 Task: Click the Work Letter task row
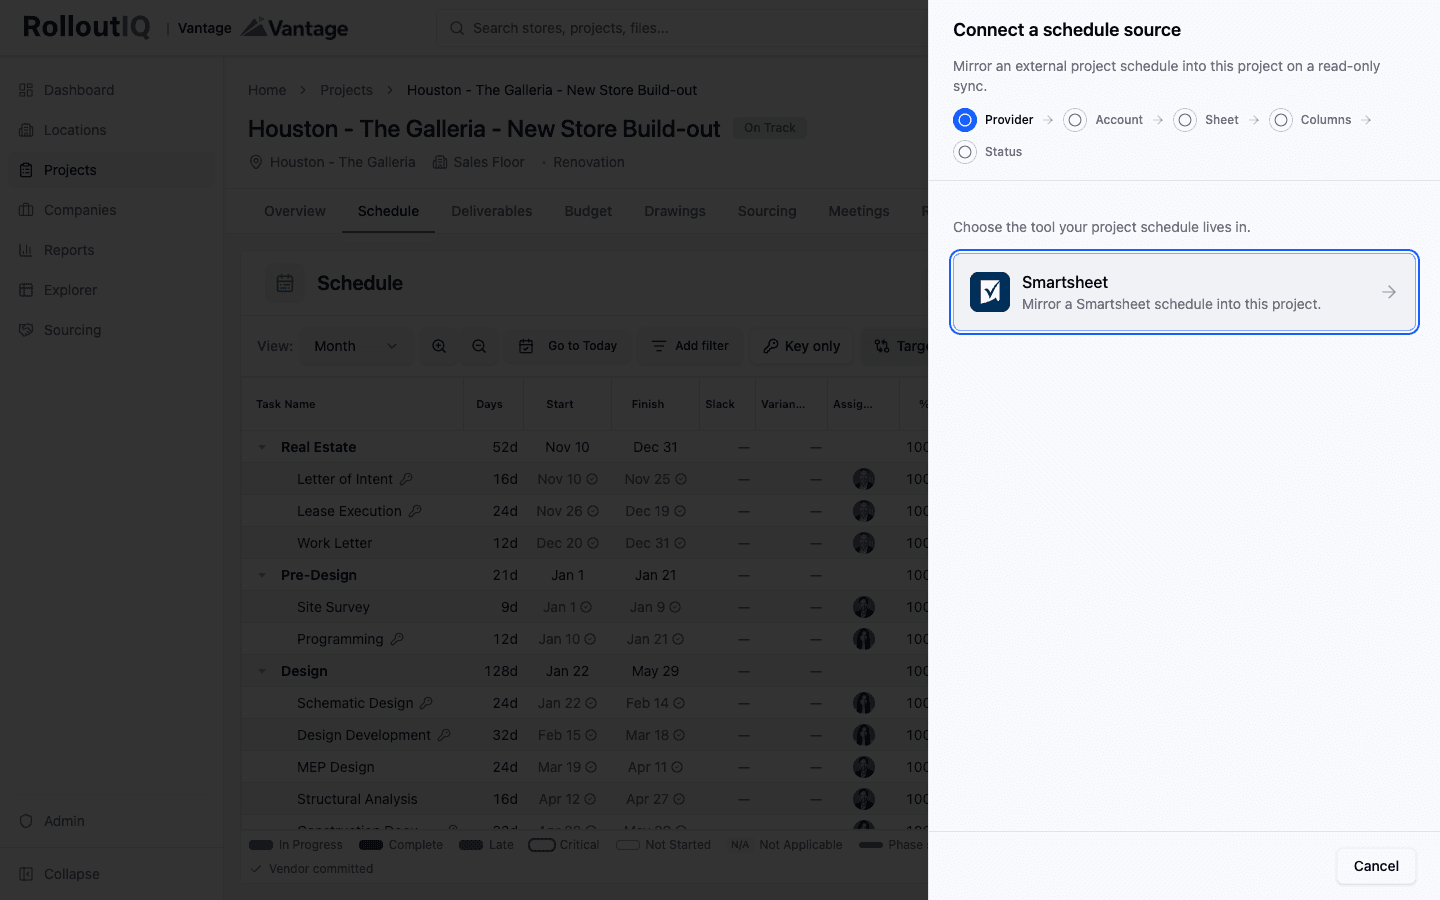(586, 543)
